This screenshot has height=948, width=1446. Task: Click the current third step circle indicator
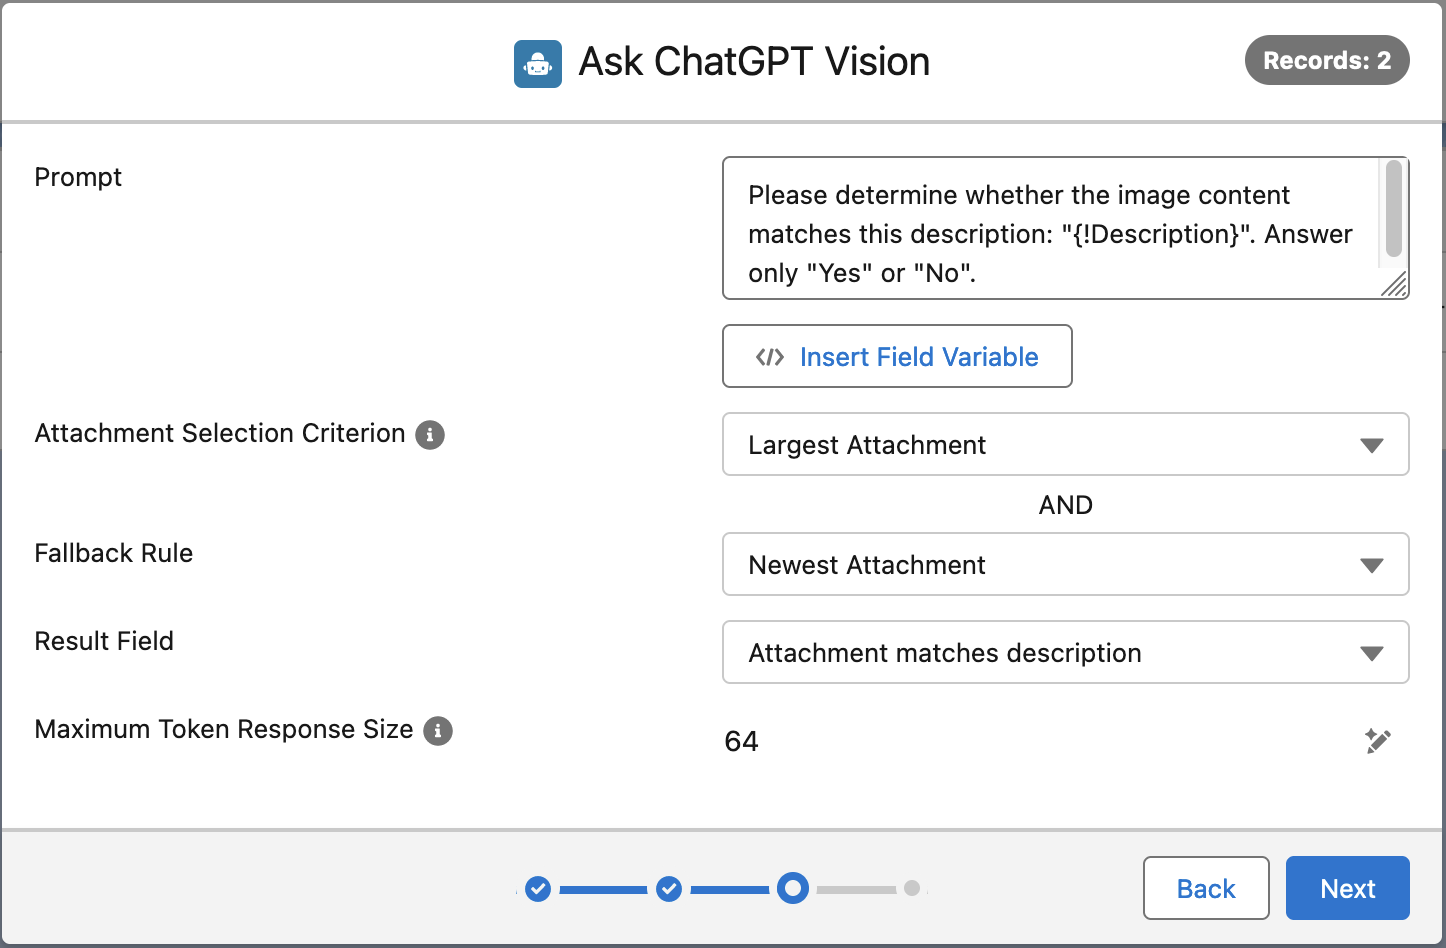tap(793, 888)
